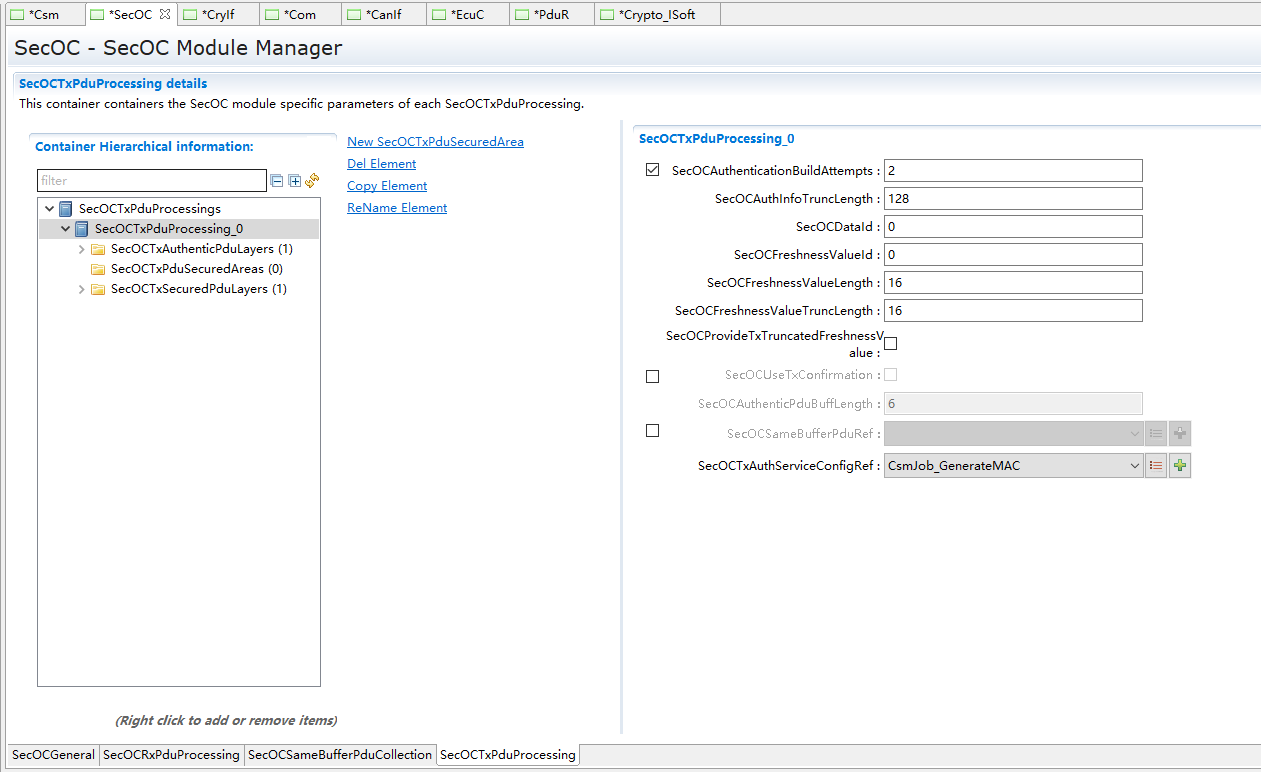Click the SecOCTxPduSecuredAreas folder icon

(98, 269)
